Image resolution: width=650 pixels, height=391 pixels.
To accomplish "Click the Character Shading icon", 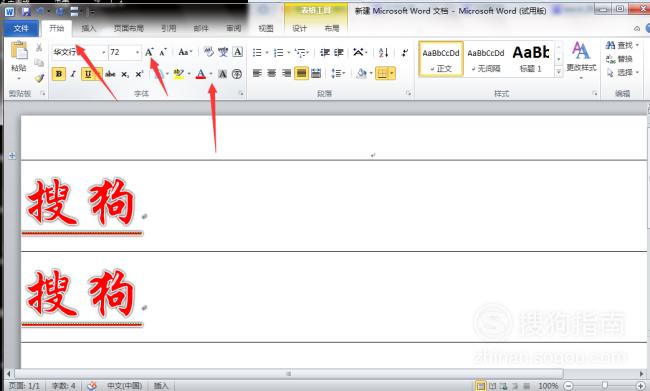I will (223, 74).
